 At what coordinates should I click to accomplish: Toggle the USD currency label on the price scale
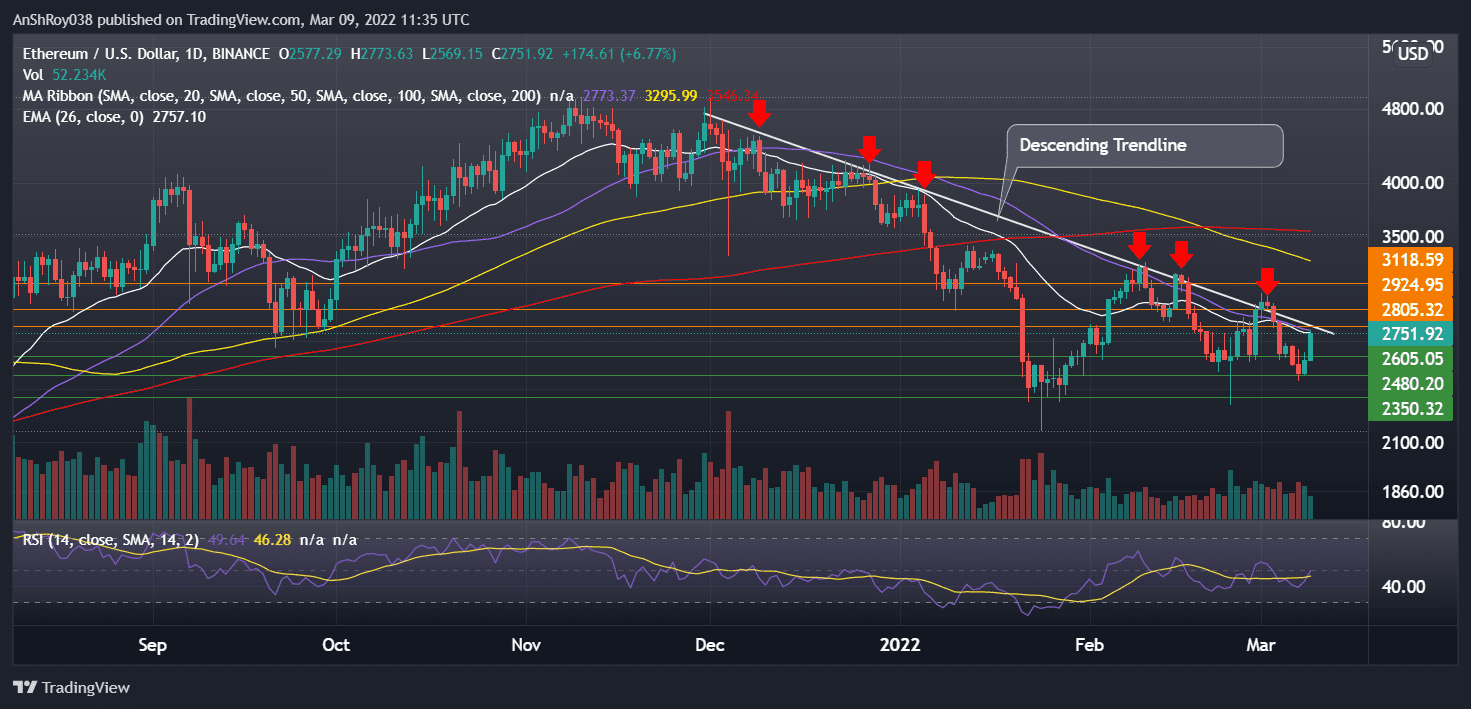pos(1411,55)
